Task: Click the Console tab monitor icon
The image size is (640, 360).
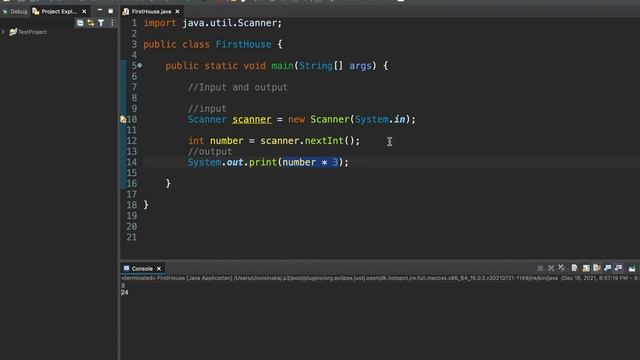Action: [x=126, y=268]
